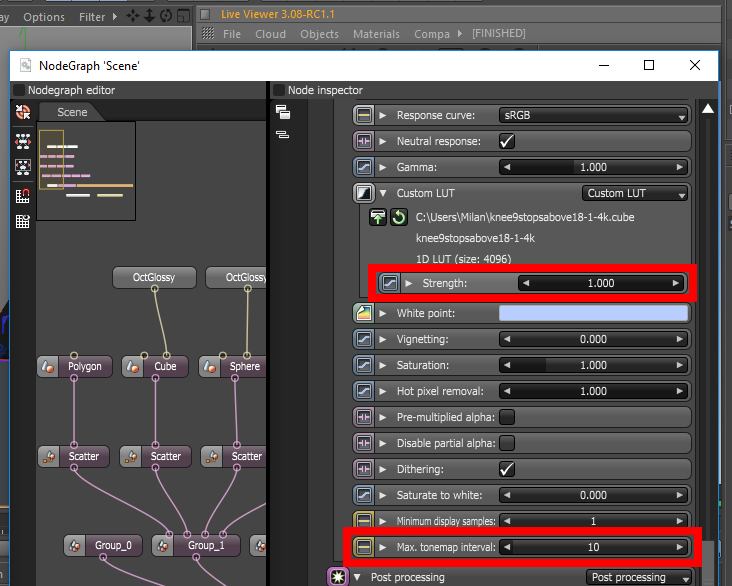732x586 pixels.
Task: Uncheck the Neutral response checkbox
Action: 507,141
